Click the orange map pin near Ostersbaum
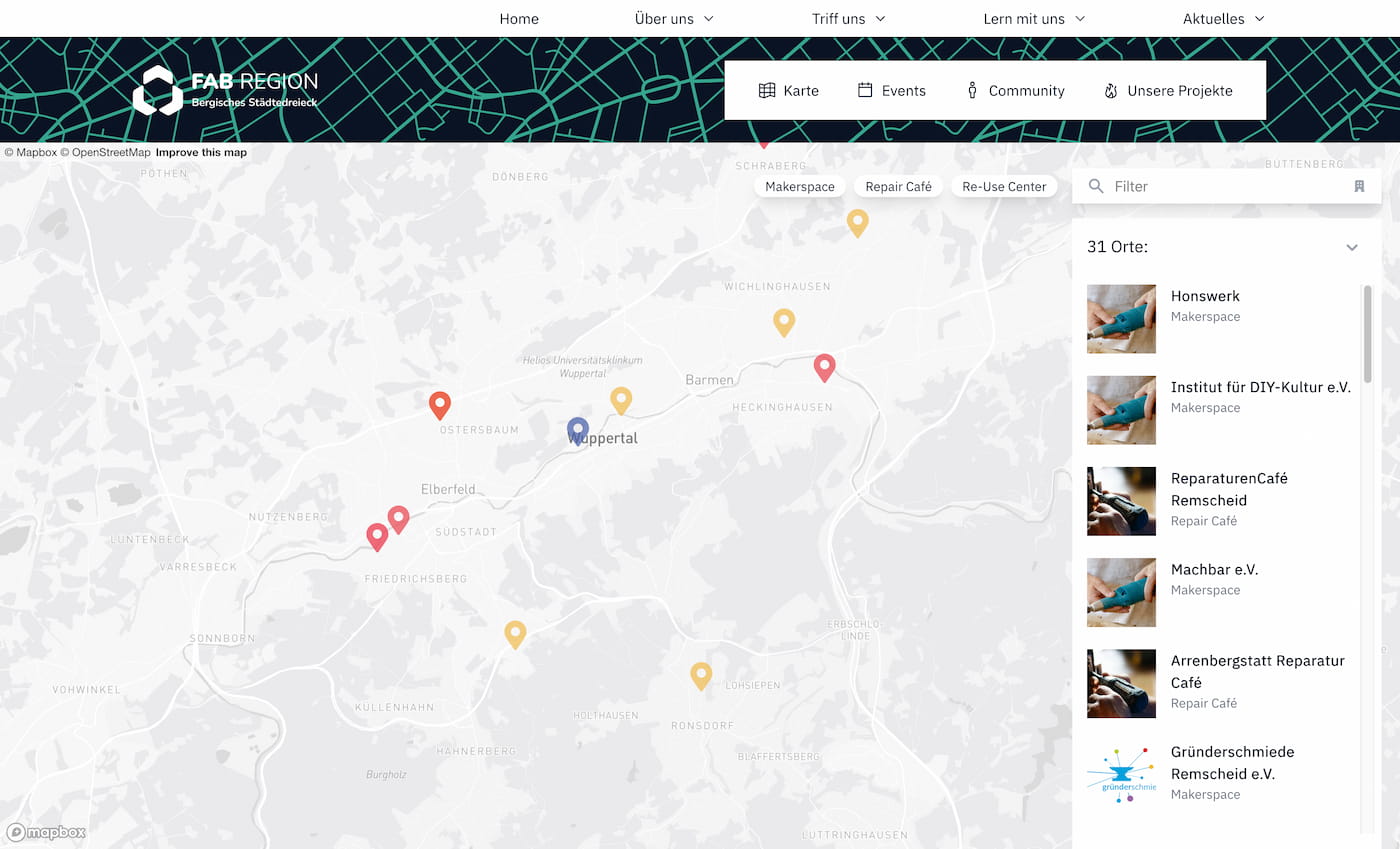1400x849 pixels. [439, 405]
